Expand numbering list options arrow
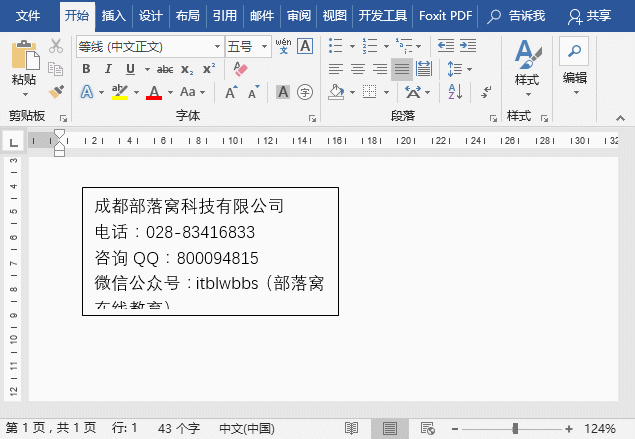 pos(386,46)
